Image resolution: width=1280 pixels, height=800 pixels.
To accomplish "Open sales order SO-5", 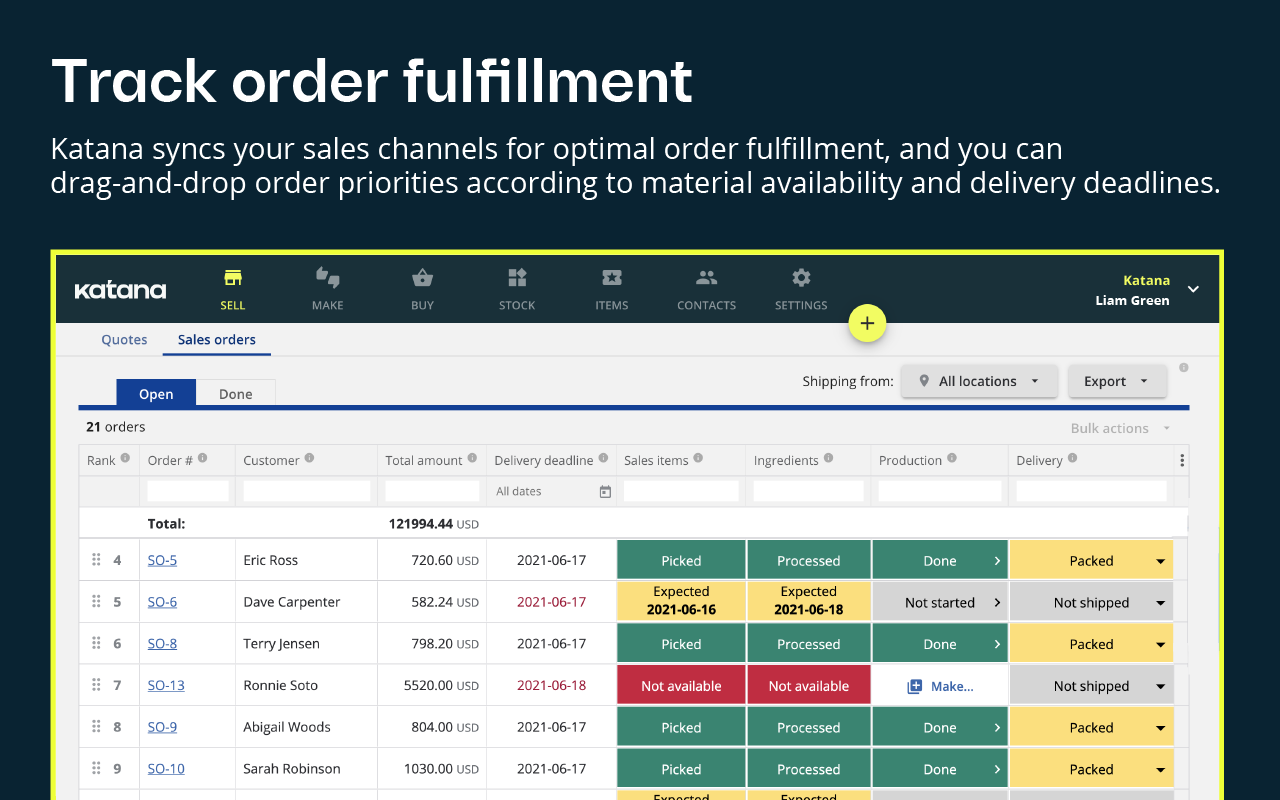I will click(162, 560).
